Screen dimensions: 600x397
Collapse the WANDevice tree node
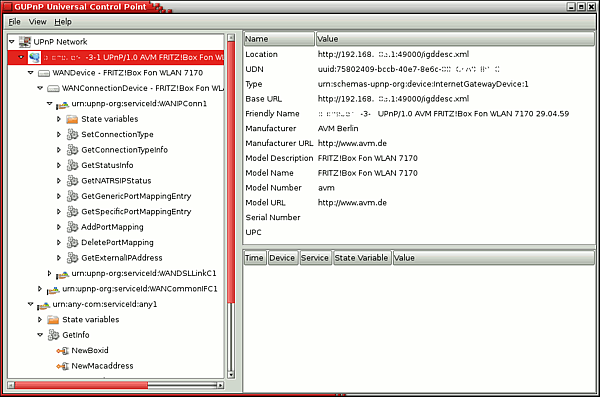(31, 72)
